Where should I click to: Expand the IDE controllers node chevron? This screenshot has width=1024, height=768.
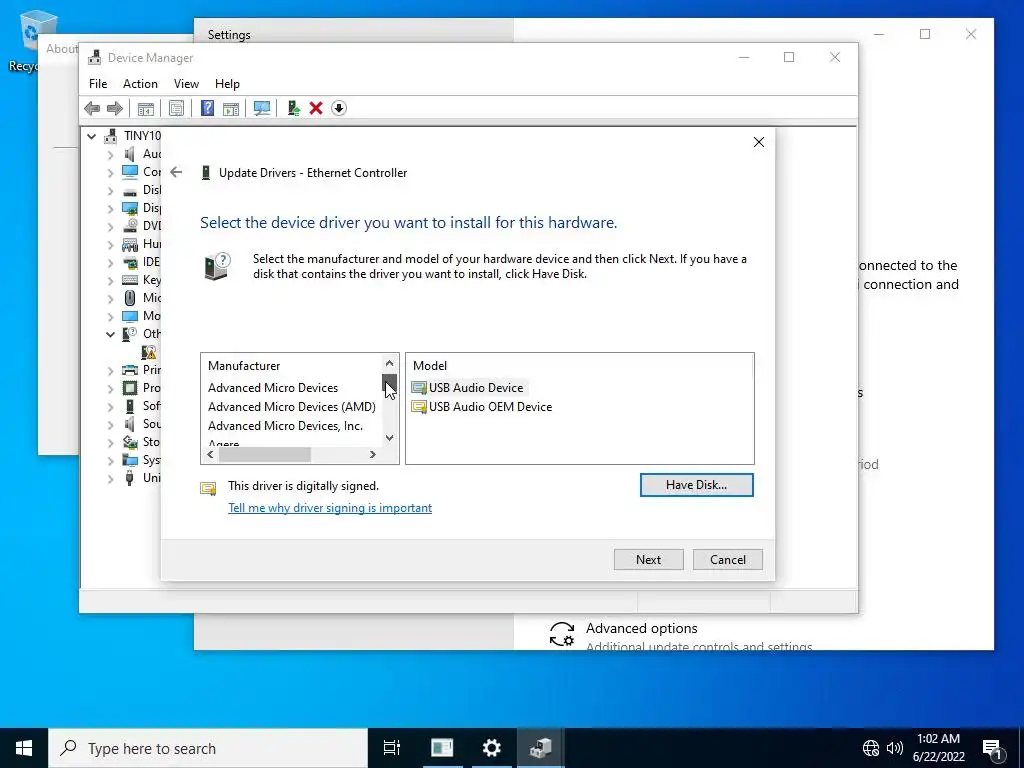click(110, 263)
